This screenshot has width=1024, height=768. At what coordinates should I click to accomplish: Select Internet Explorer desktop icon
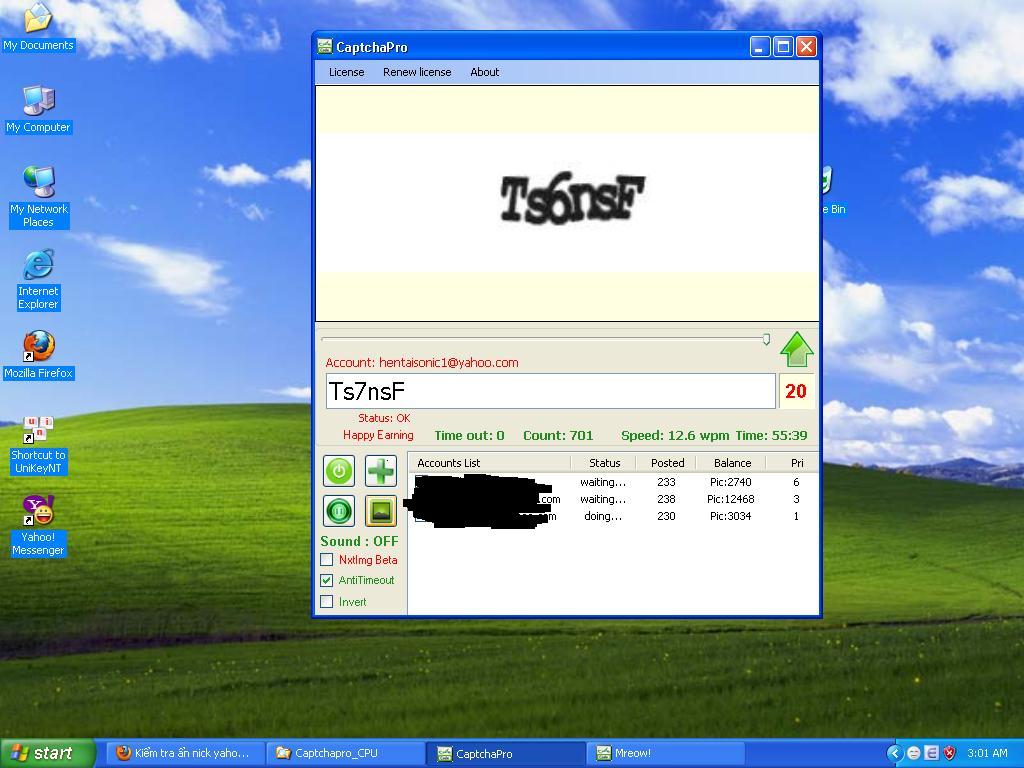pyautogui.click(x=38, y=280)
